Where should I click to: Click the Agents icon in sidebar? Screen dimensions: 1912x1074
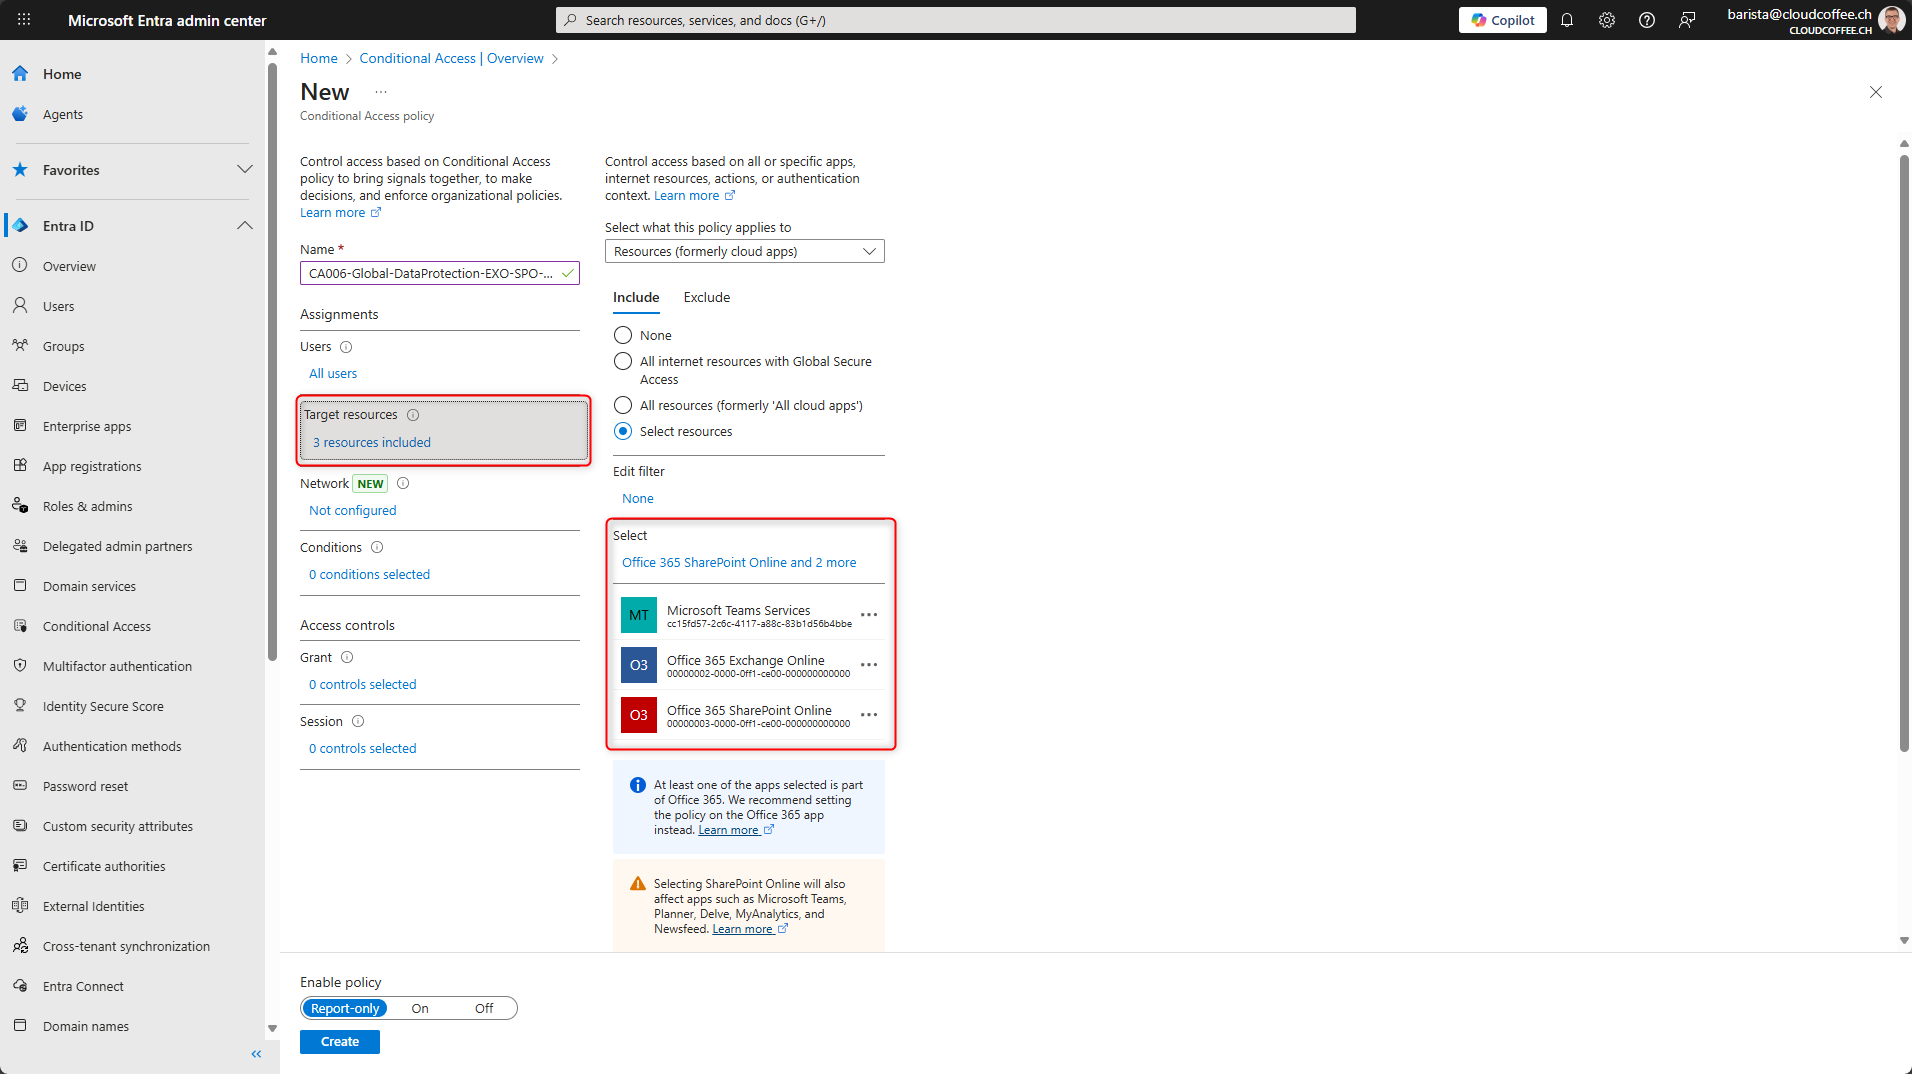(x=20, y=114)
